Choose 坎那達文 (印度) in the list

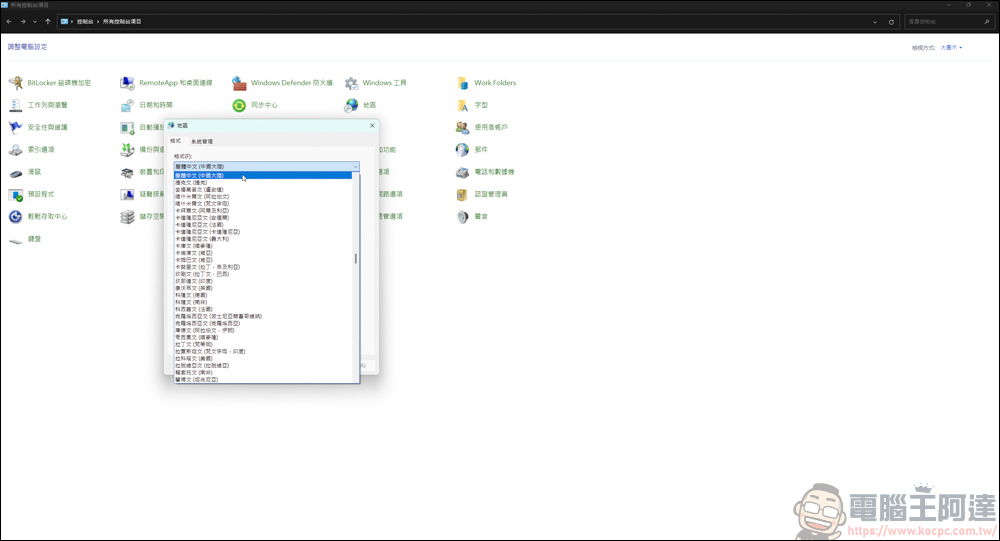263,281
